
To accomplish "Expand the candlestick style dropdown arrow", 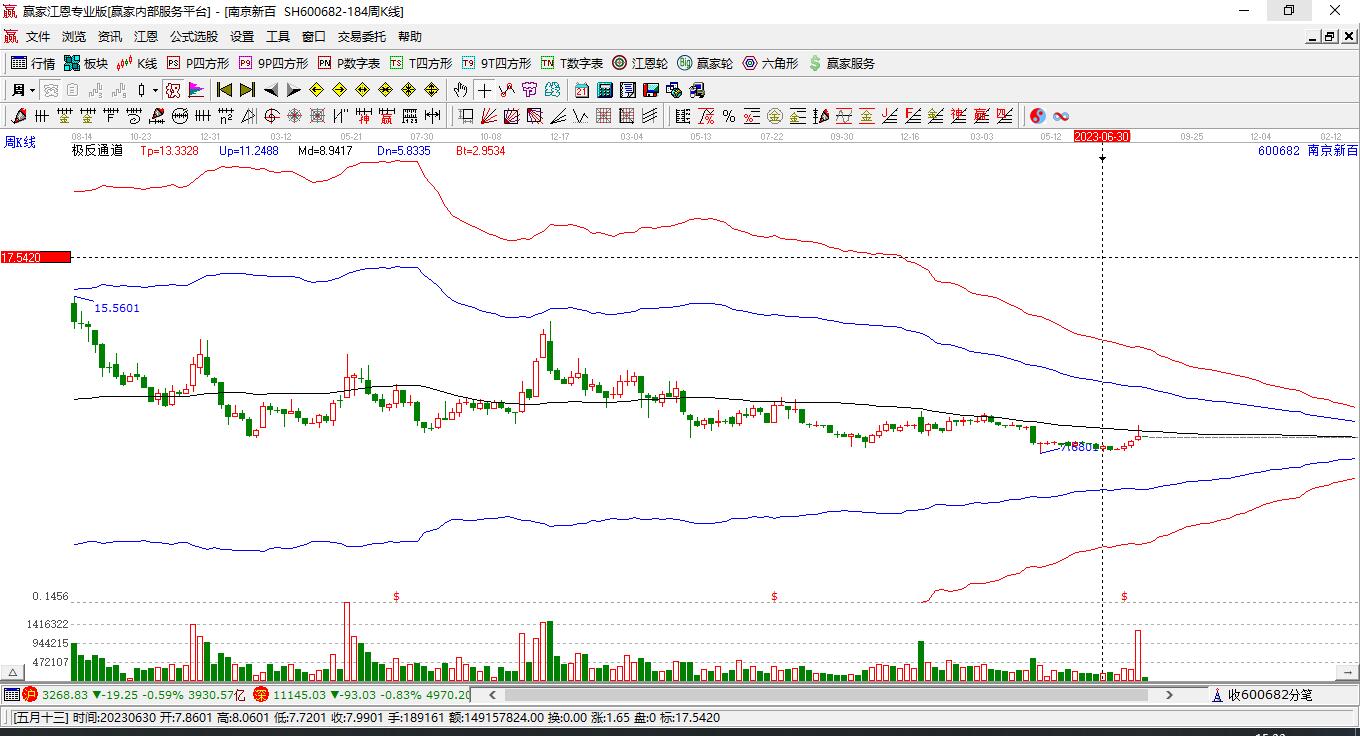I will [x=156, y=90].
